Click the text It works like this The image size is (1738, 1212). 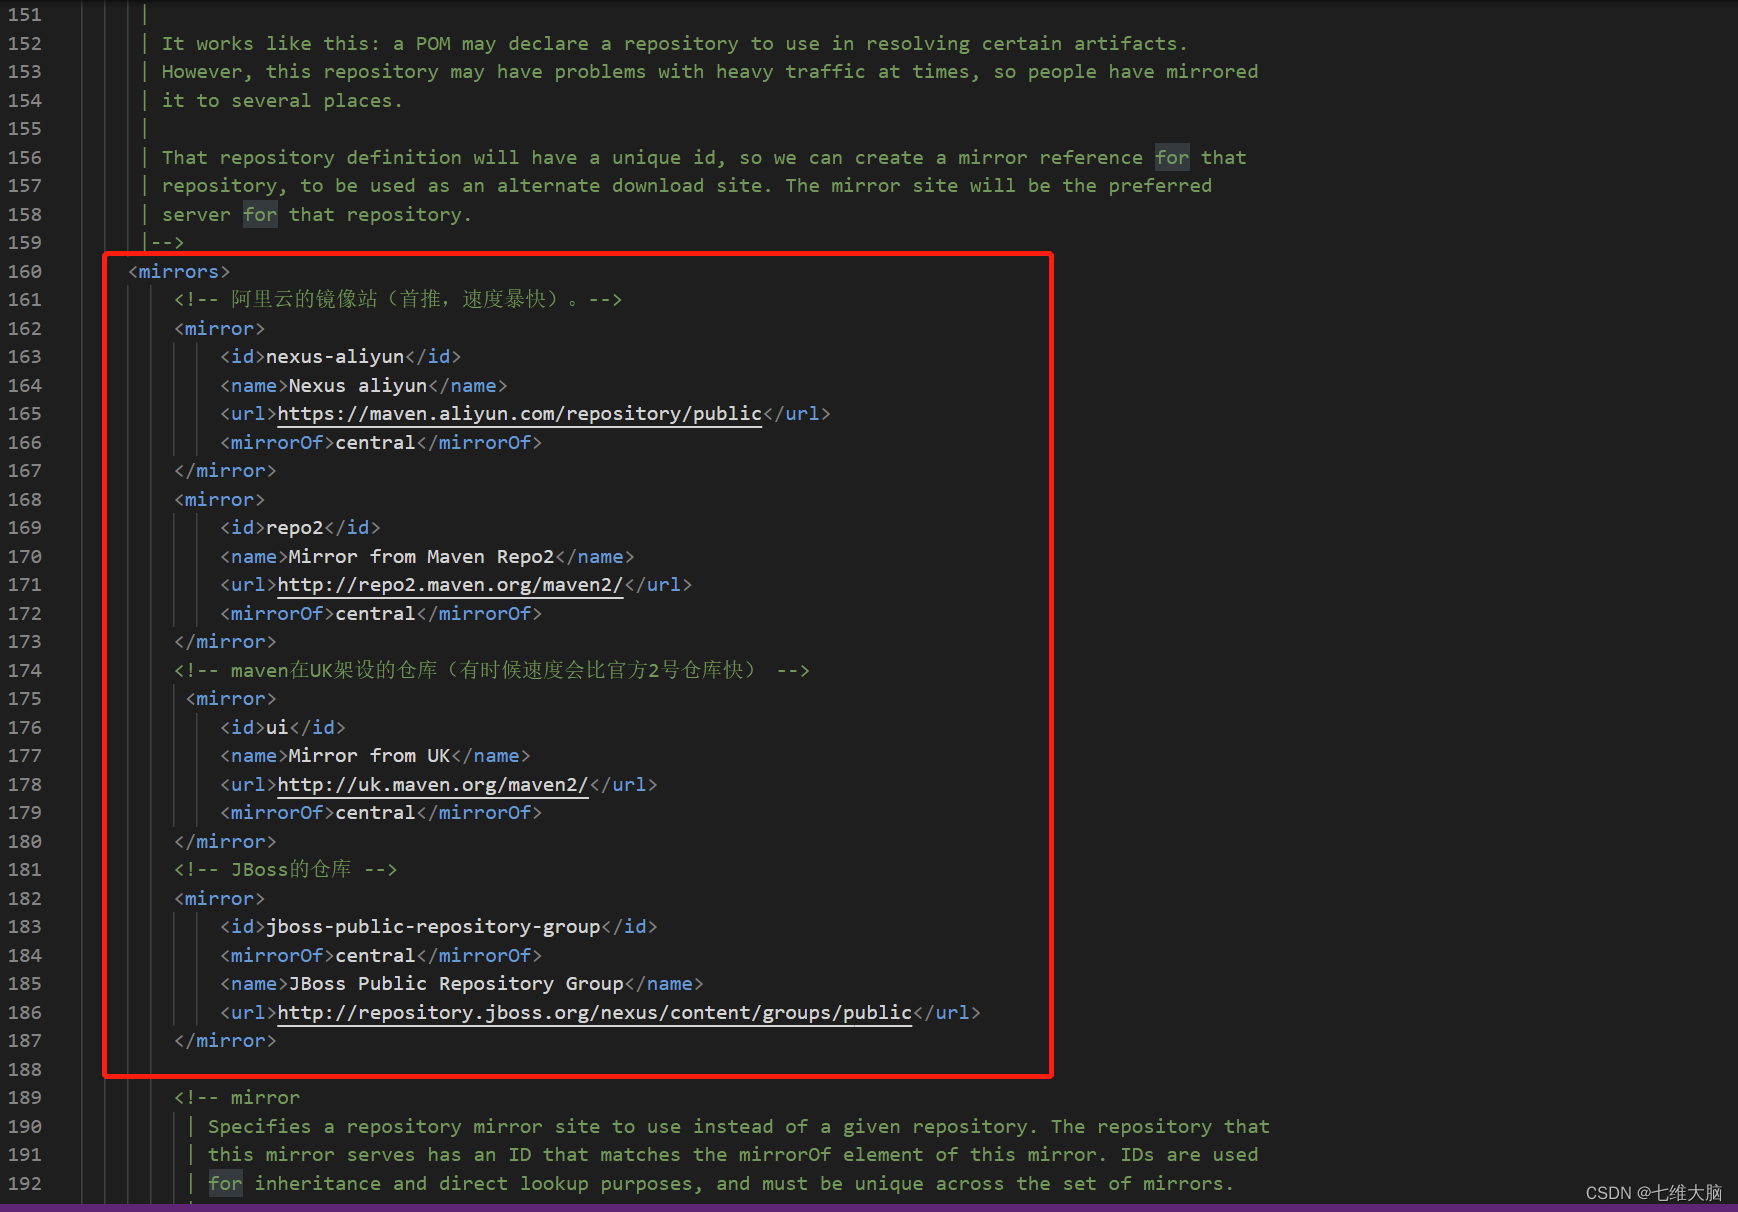[x=271, y=44]
